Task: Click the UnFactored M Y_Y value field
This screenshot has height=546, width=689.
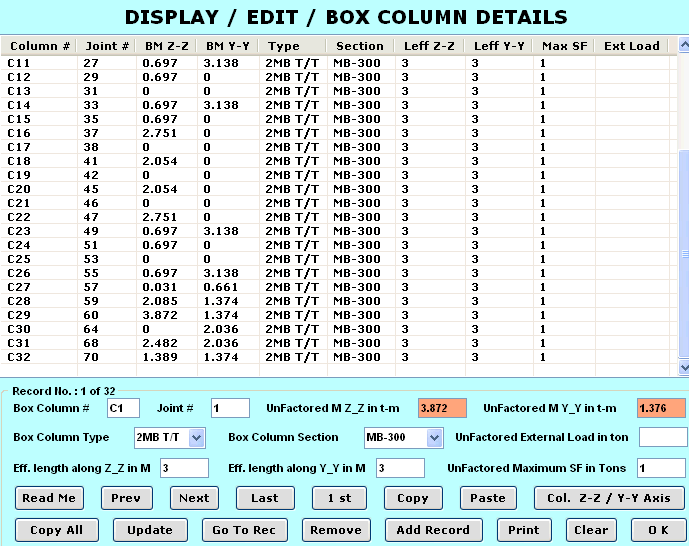Action: click(661, 408)
